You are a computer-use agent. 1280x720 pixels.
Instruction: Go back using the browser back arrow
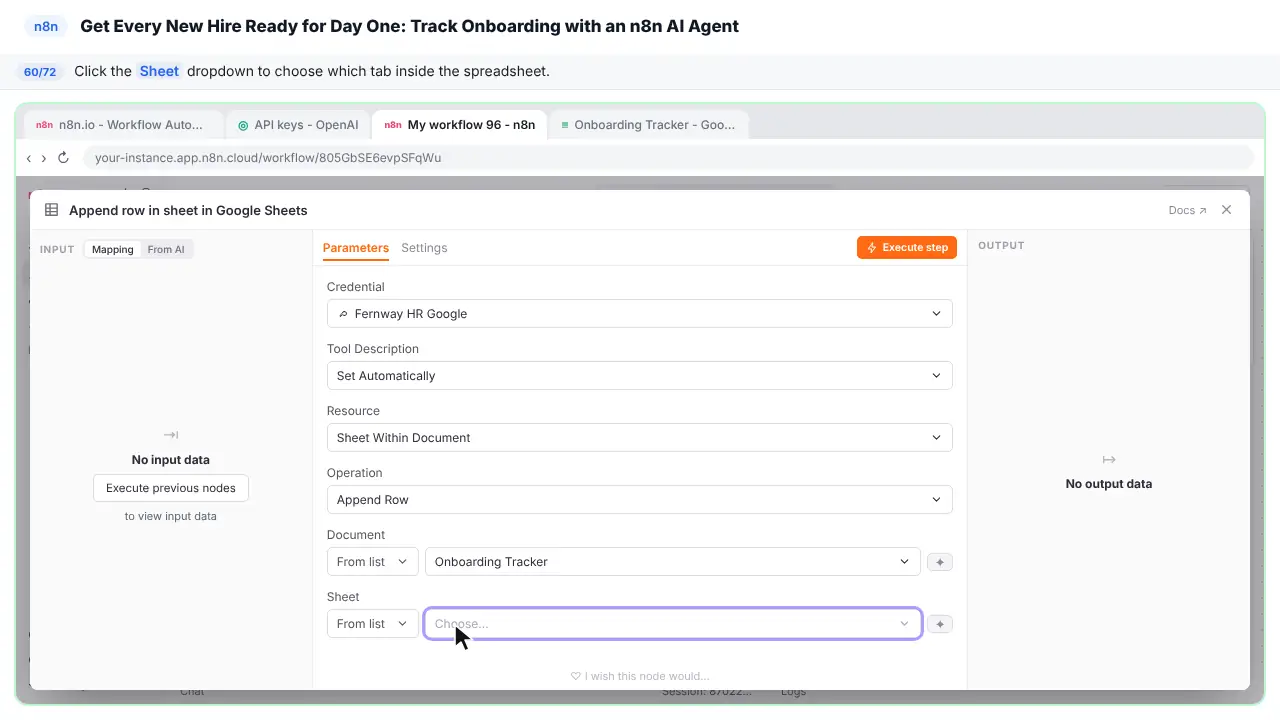tap(29, 158)
